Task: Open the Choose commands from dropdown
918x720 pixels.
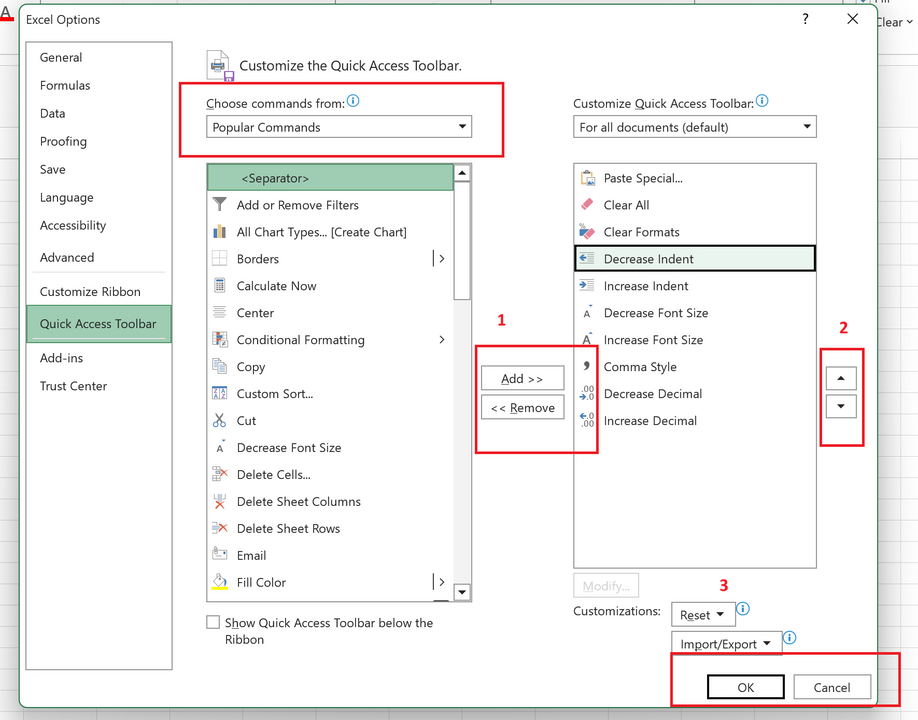Action: pos(339,127)
